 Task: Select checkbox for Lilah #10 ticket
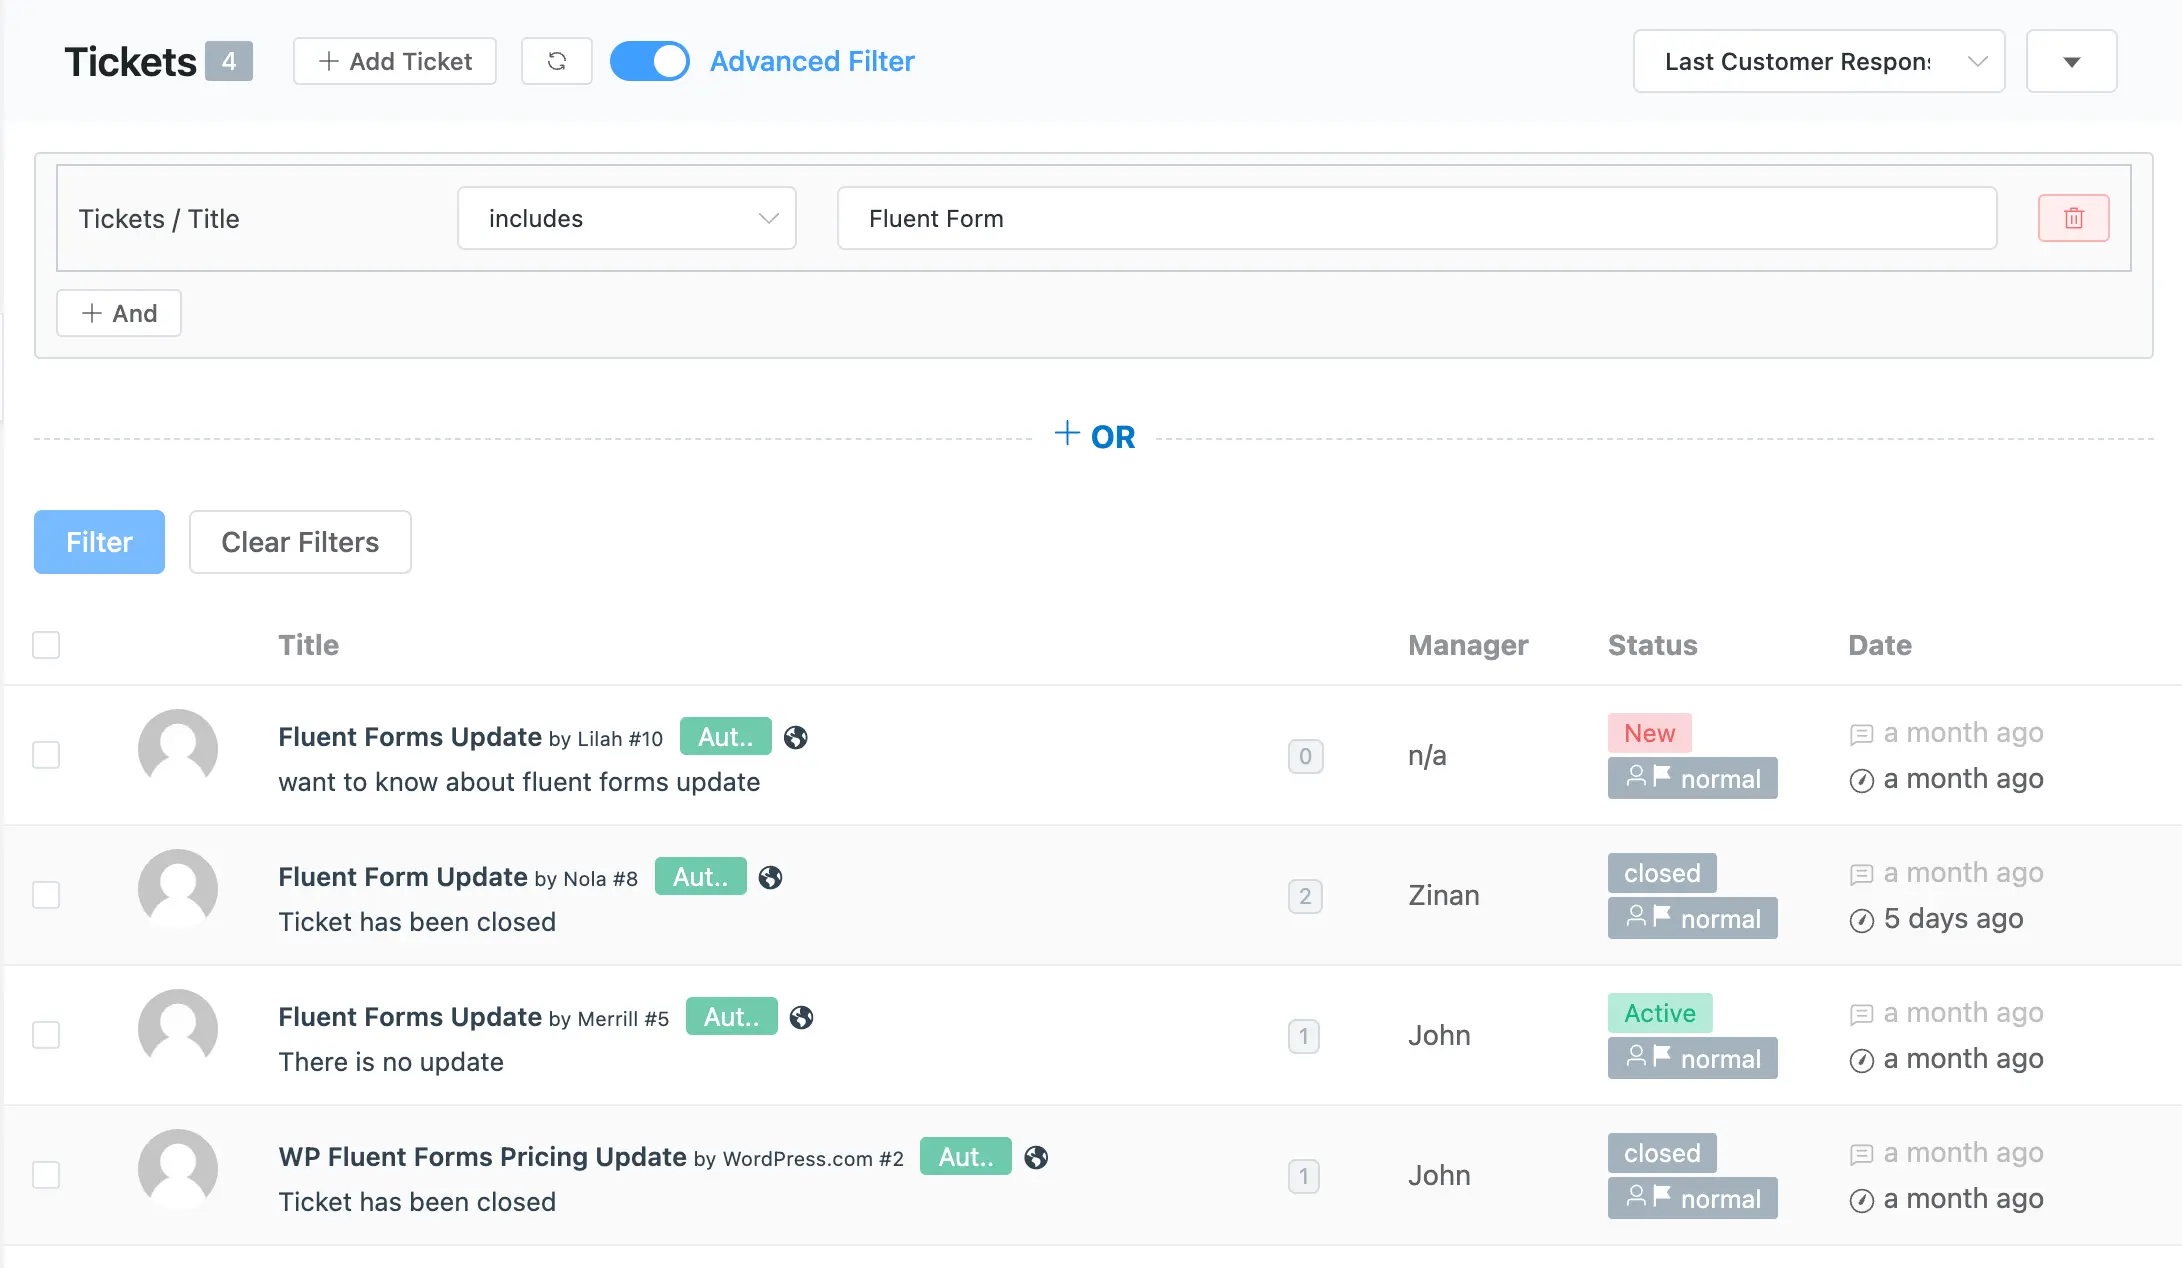(x=46, y=755)
